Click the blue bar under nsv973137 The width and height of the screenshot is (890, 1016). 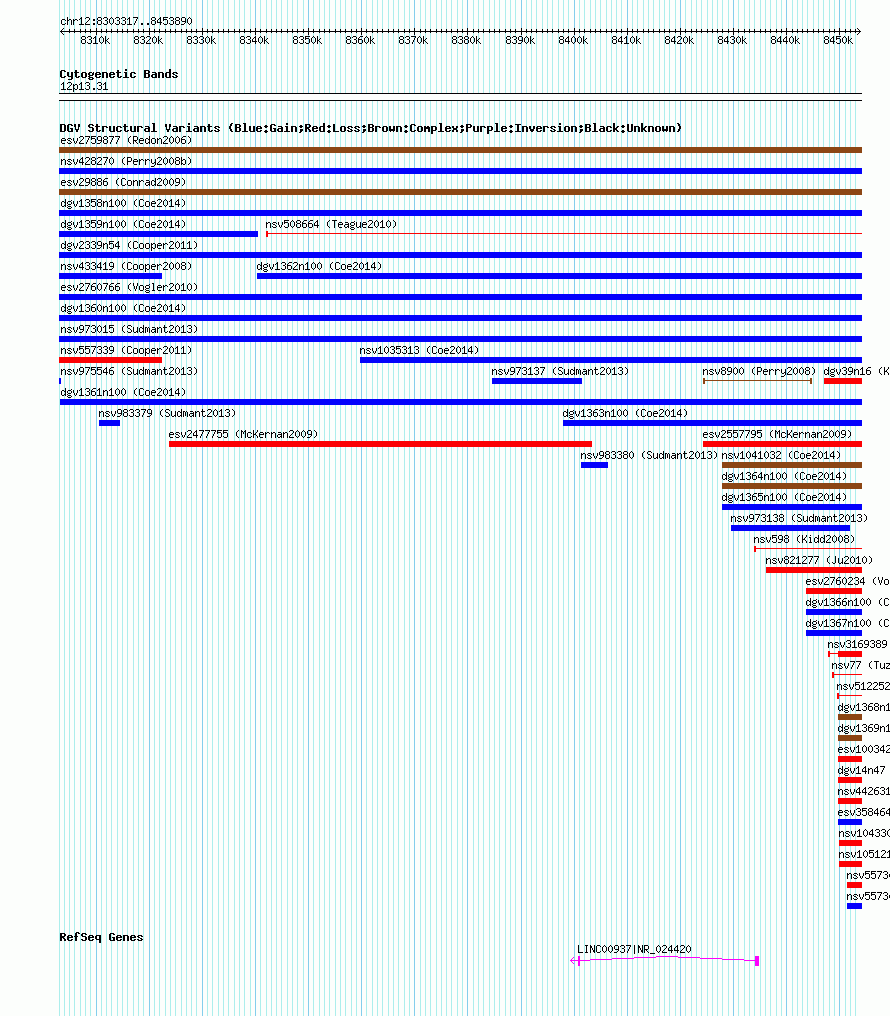point(537,381)
